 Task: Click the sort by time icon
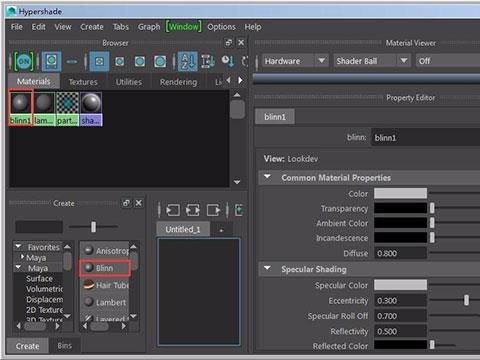(x=228, y=62)
